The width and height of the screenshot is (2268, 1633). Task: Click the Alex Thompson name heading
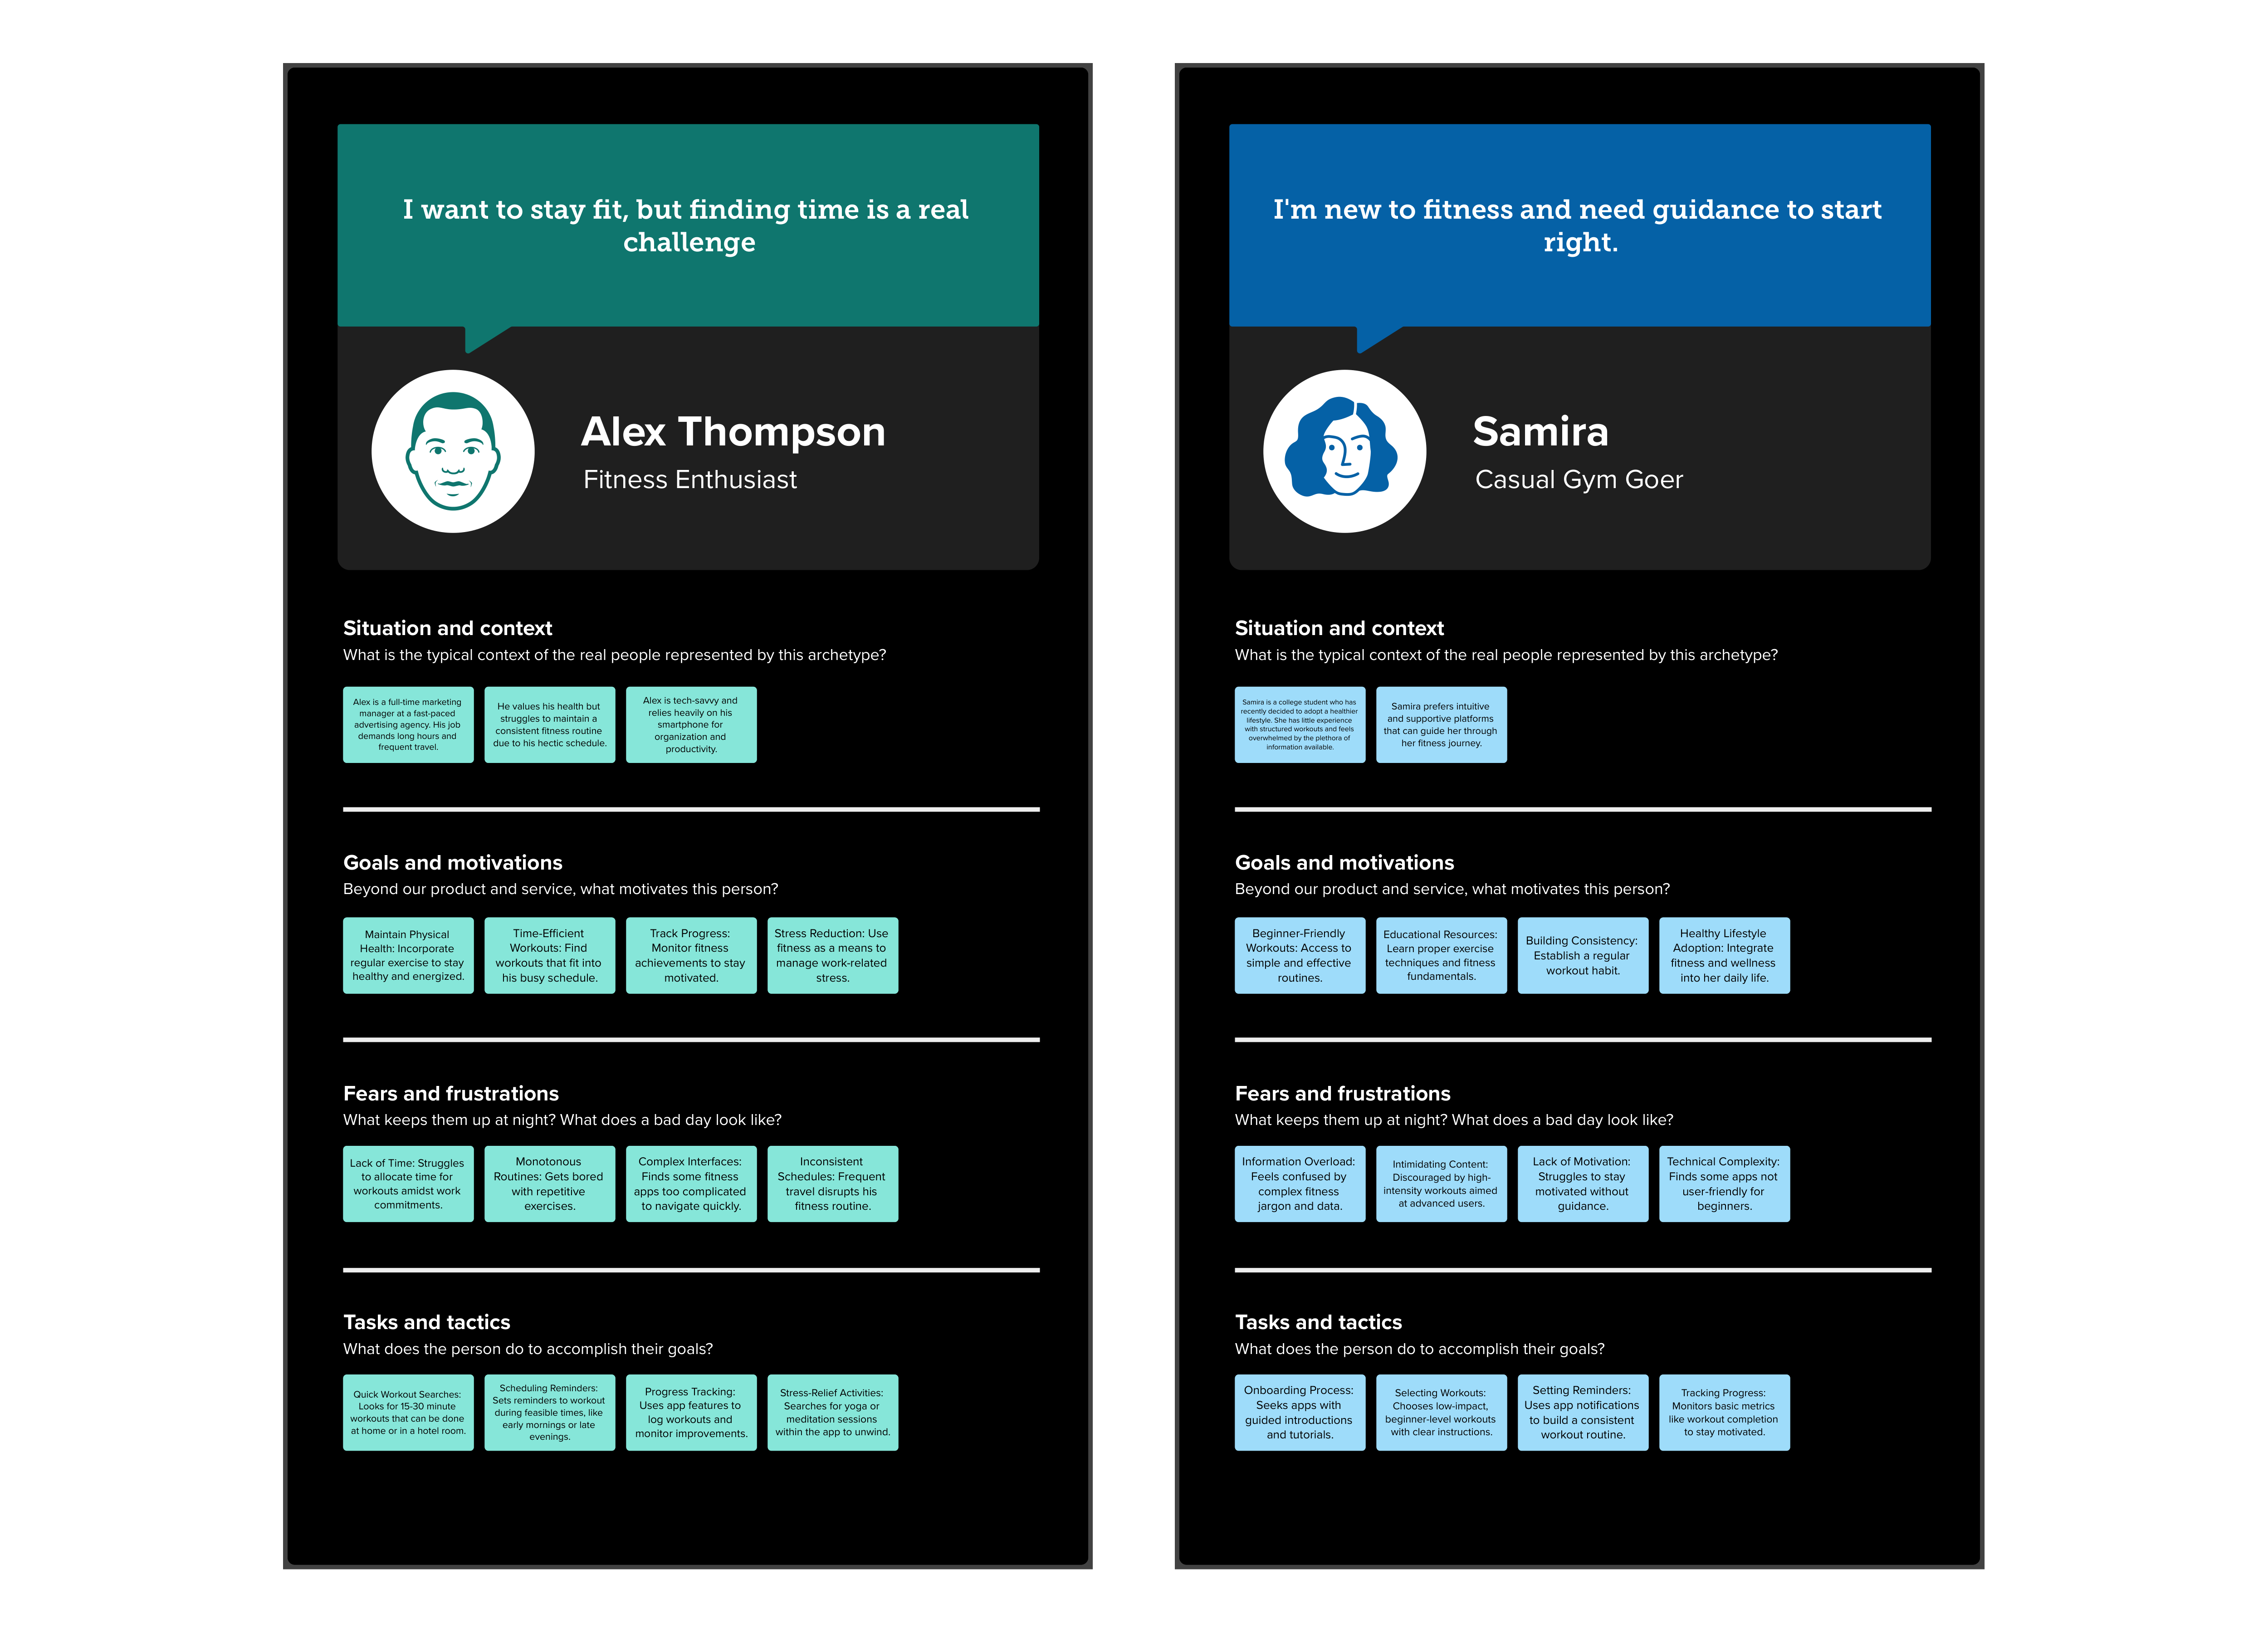point(733,432)
